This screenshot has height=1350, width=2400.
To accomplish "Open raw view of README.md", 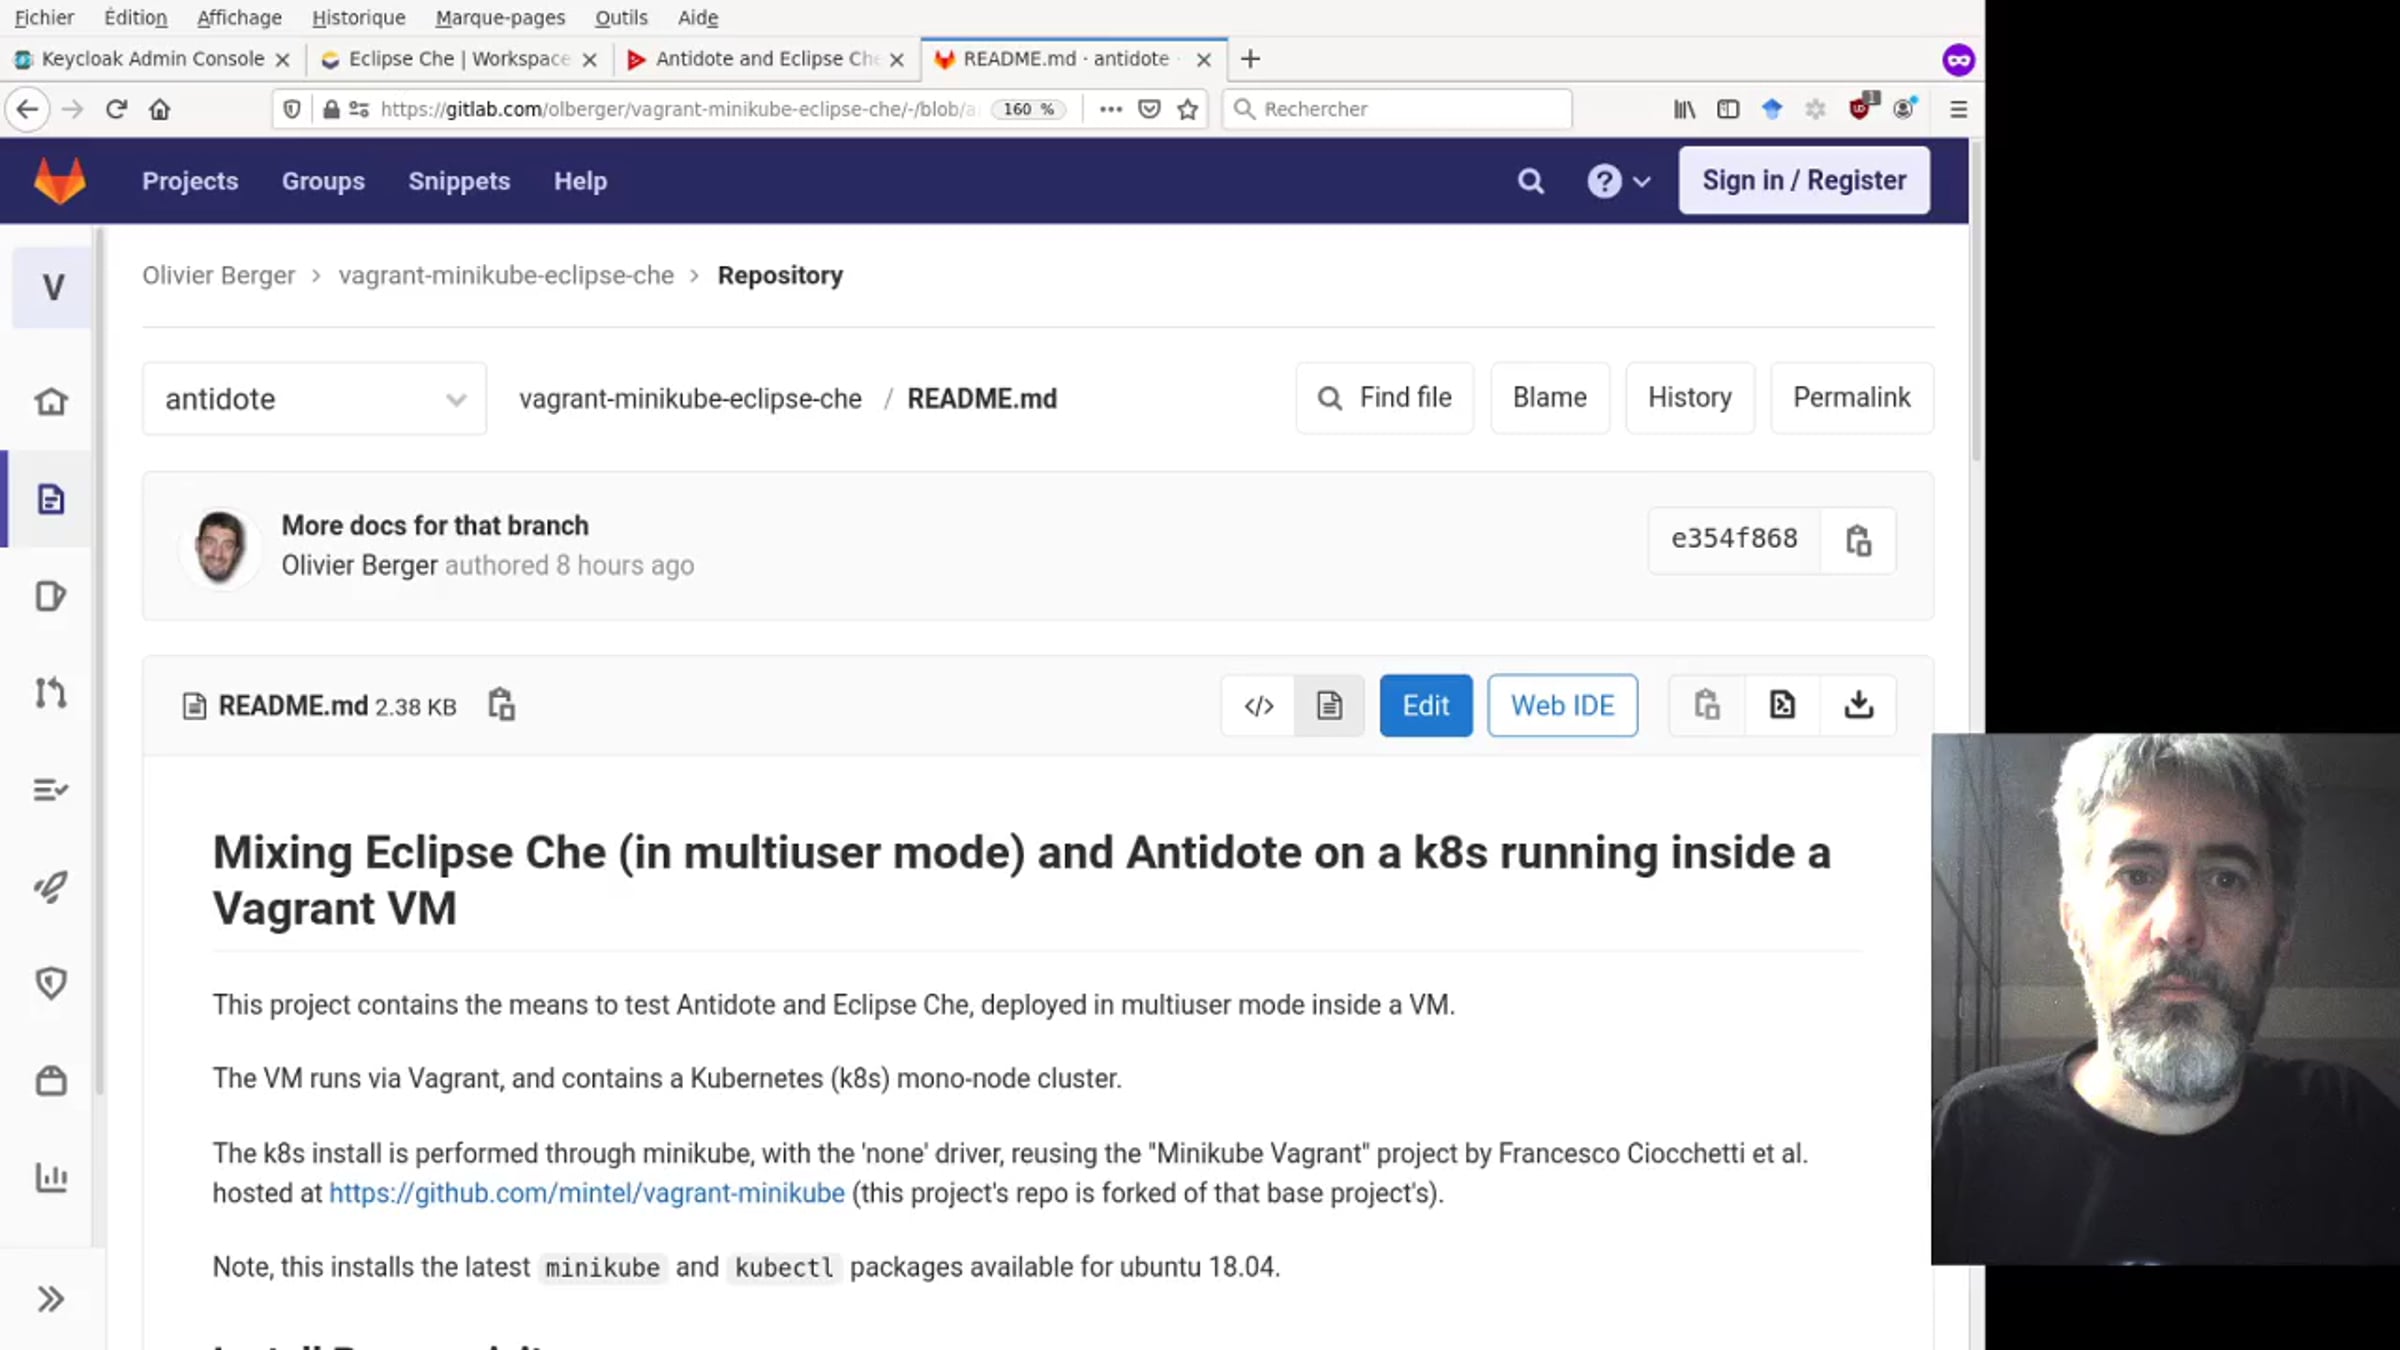I will click(x=1782, y=705).
